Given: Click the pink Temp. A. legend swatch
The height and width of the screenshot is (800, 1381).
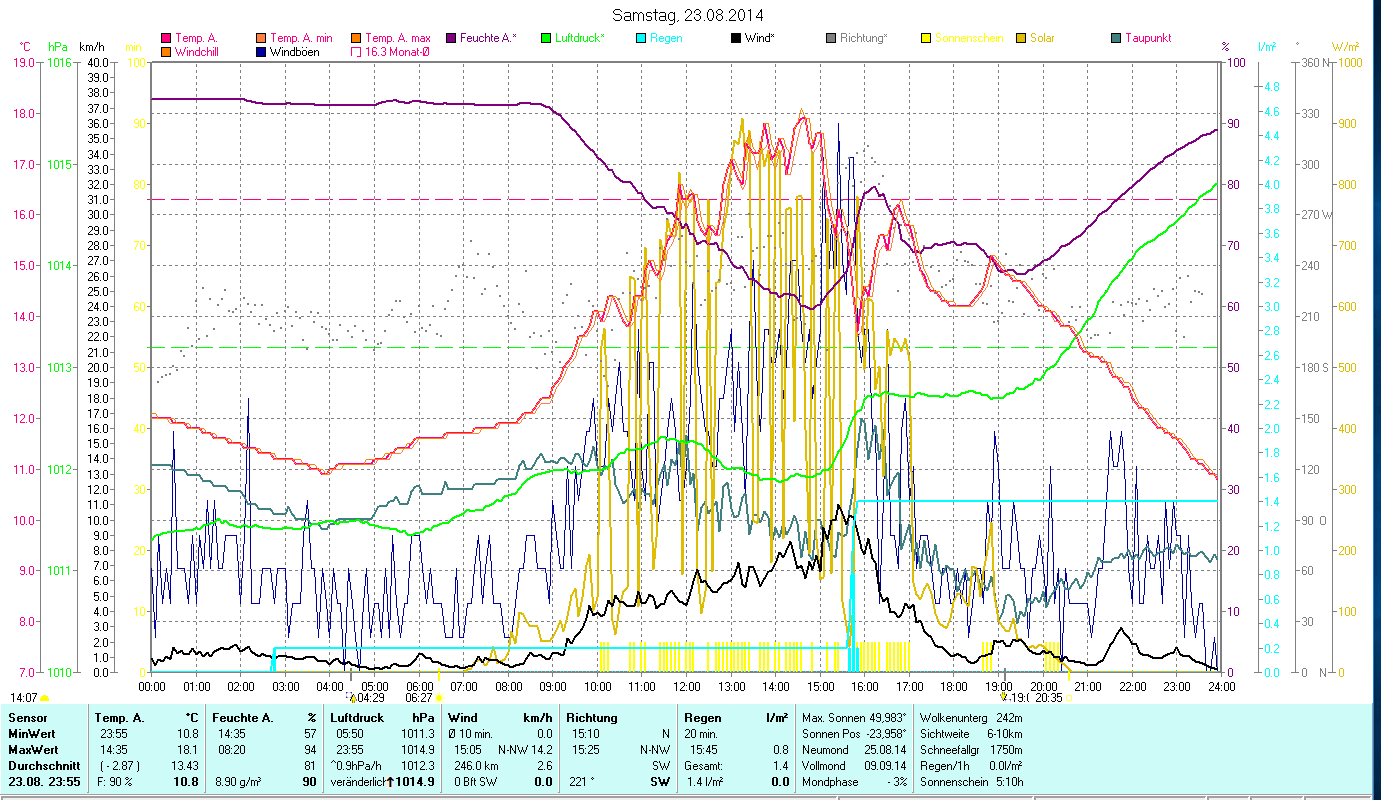Looking at the screenshot, I should pos(166,38).
